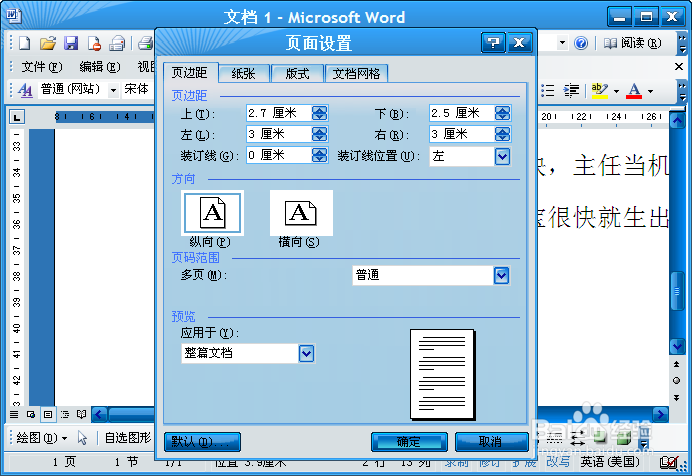Click the gutter 装订线 input field
This screenshot has height=476, width=692.
pyautogui.click(x=279, y=155)
